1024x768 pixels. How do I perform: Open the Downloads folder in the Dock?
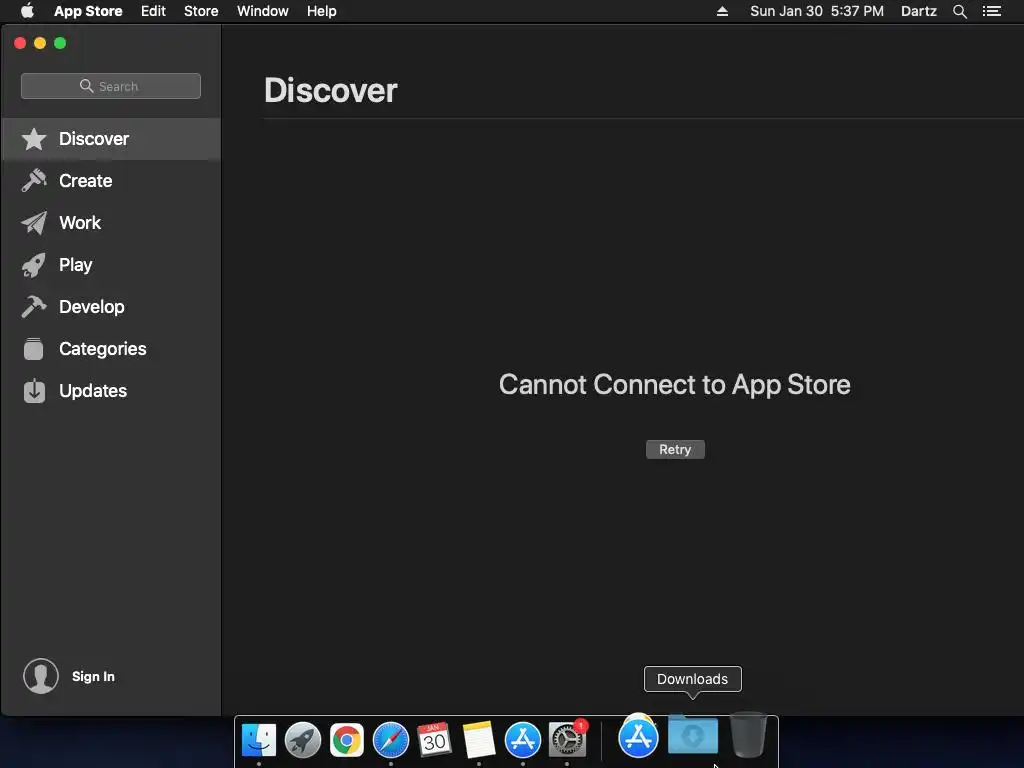tap(693, 735)
